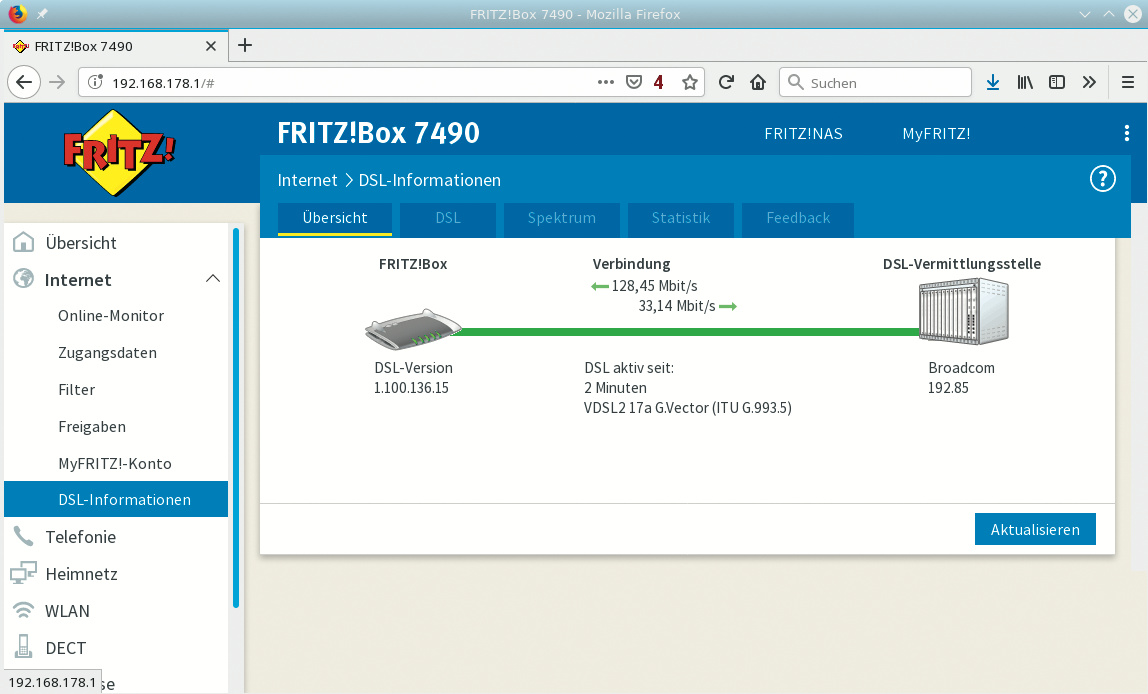
Task: Click the WLAN wifi icon
Action: [x=23, y=611]
